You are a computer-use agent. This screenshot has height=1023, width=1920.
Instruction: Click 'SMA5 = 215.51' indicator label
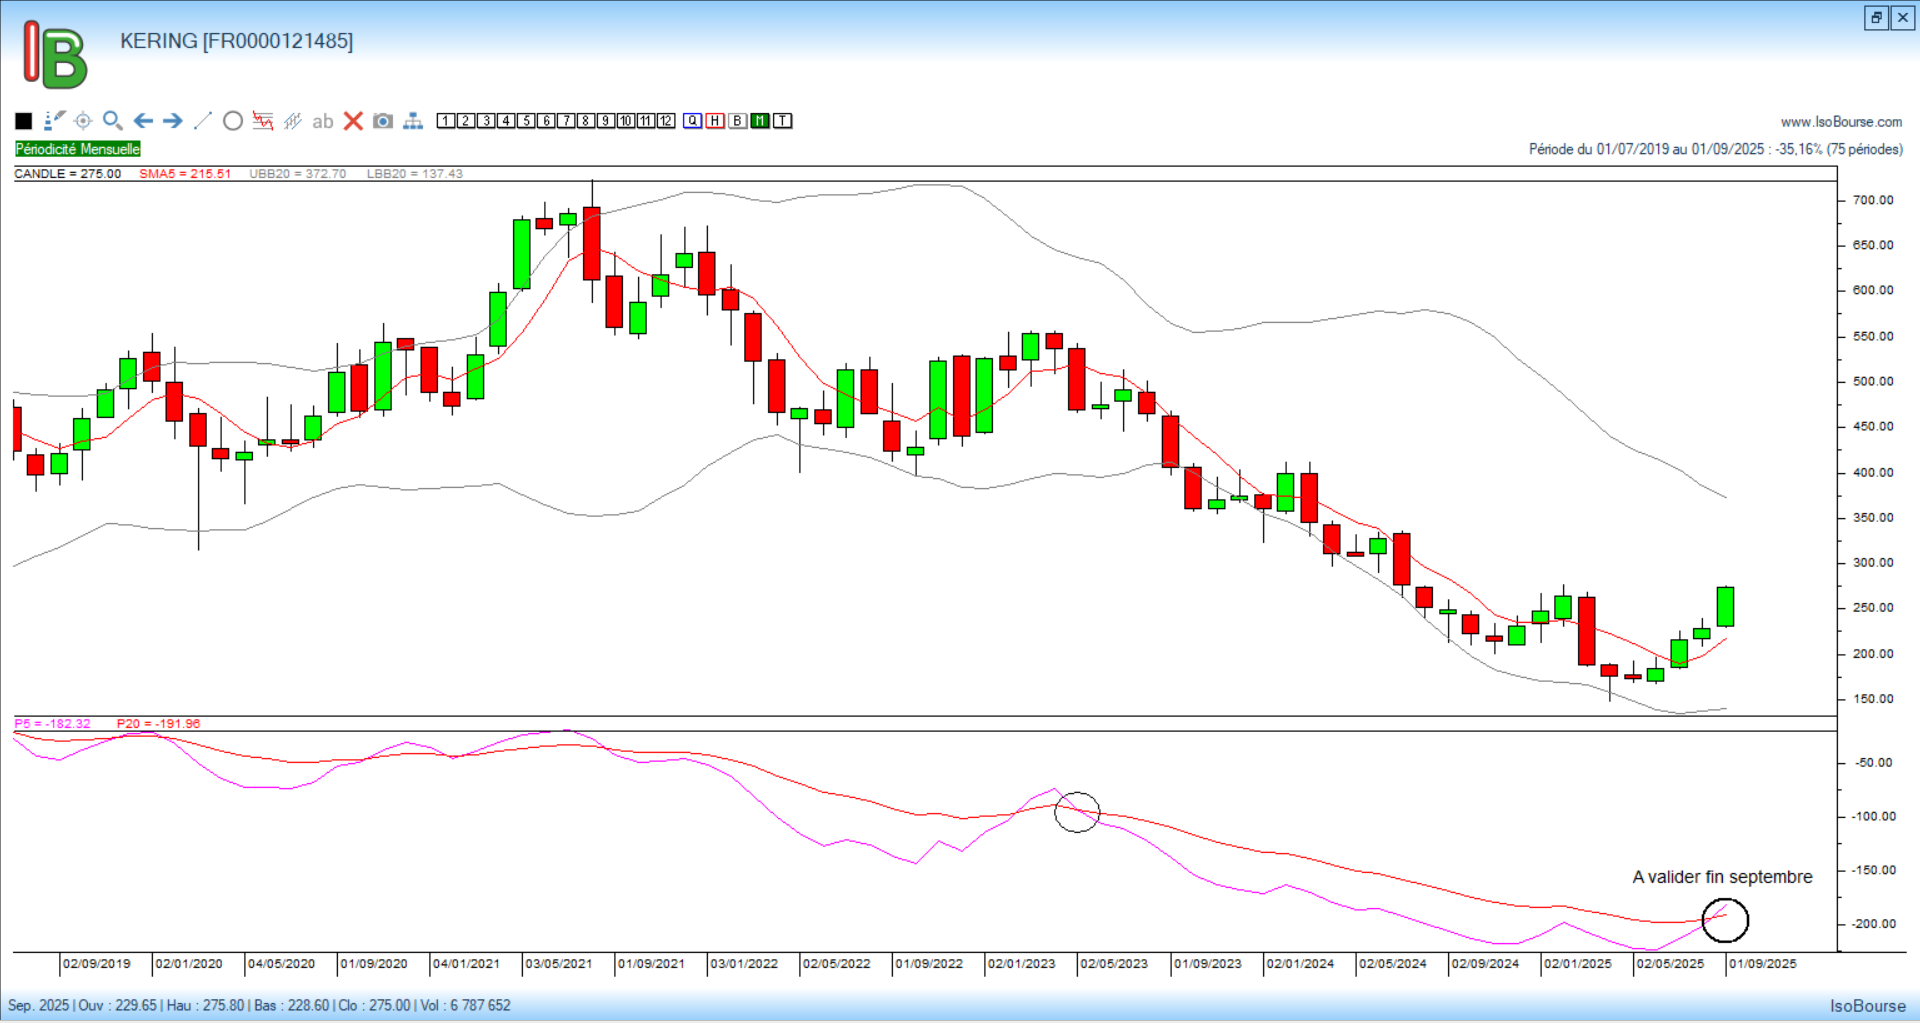[185, 174]
